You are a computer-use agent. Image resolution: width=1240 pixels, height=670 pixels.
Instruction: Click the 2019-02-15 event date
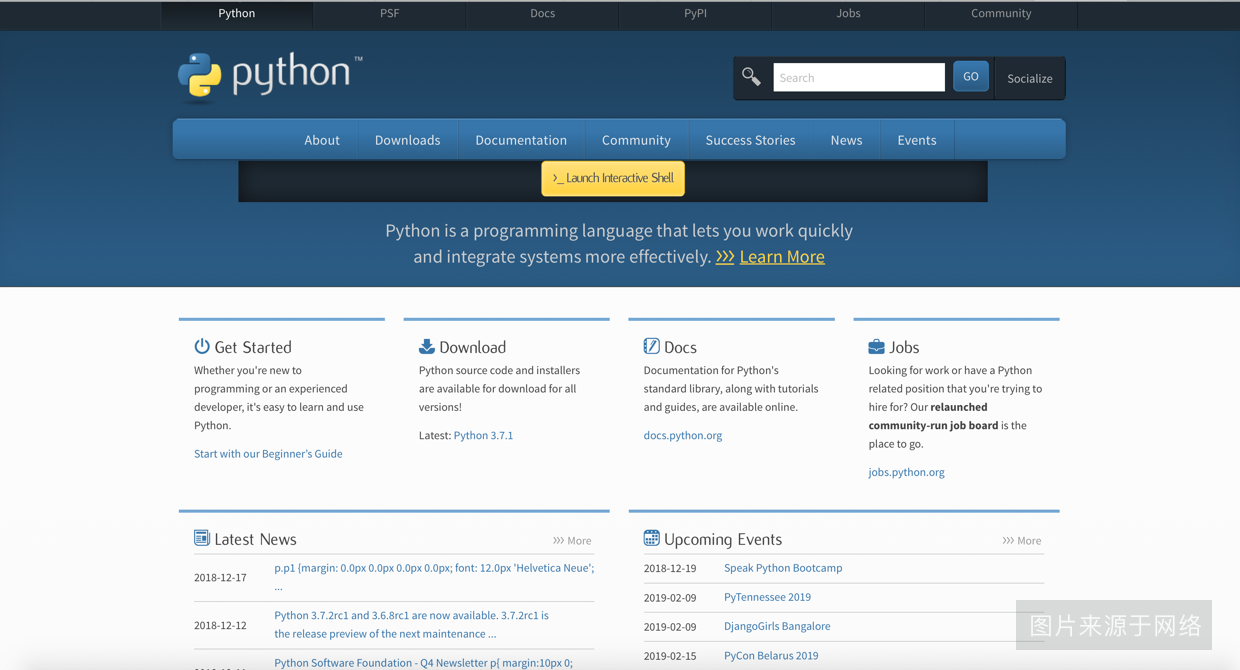(x=670, y=656)
